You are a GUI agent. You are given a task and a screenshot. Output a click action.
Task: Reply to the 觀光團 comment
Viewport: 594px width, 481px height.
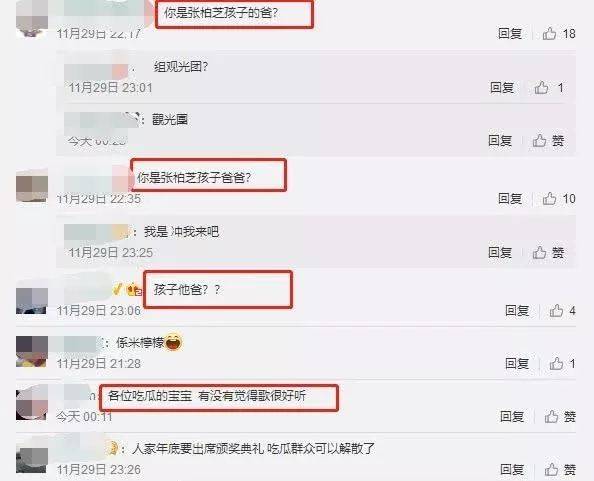pos(500,141)
